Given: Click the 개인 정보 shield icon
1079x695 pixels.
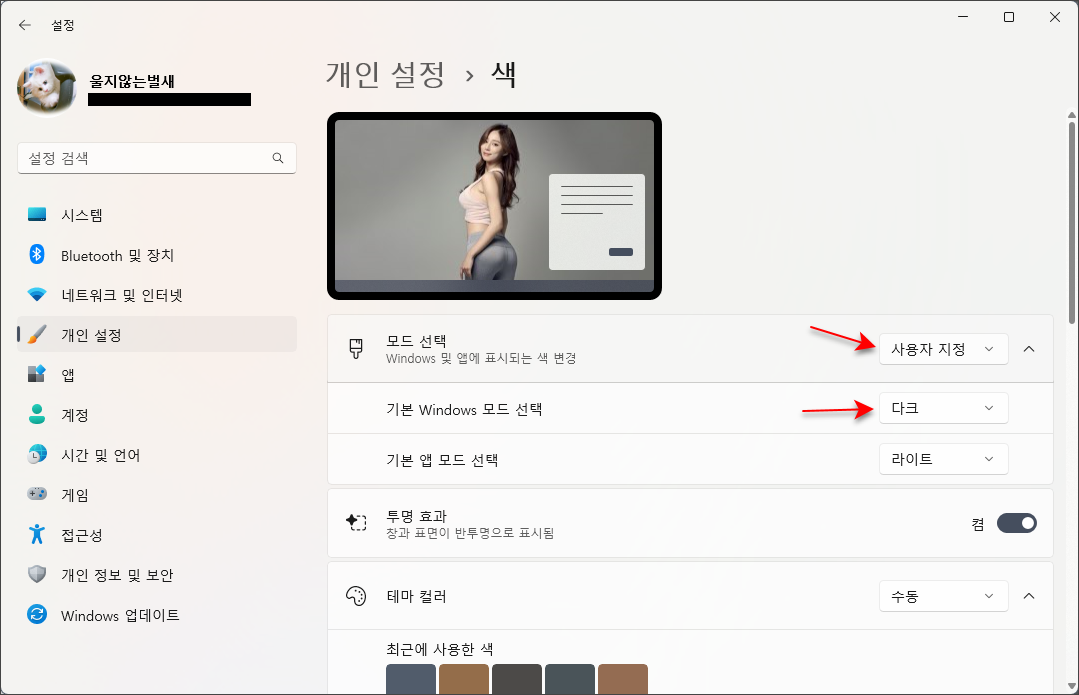Looking at the screenshot, I should 37,574.
